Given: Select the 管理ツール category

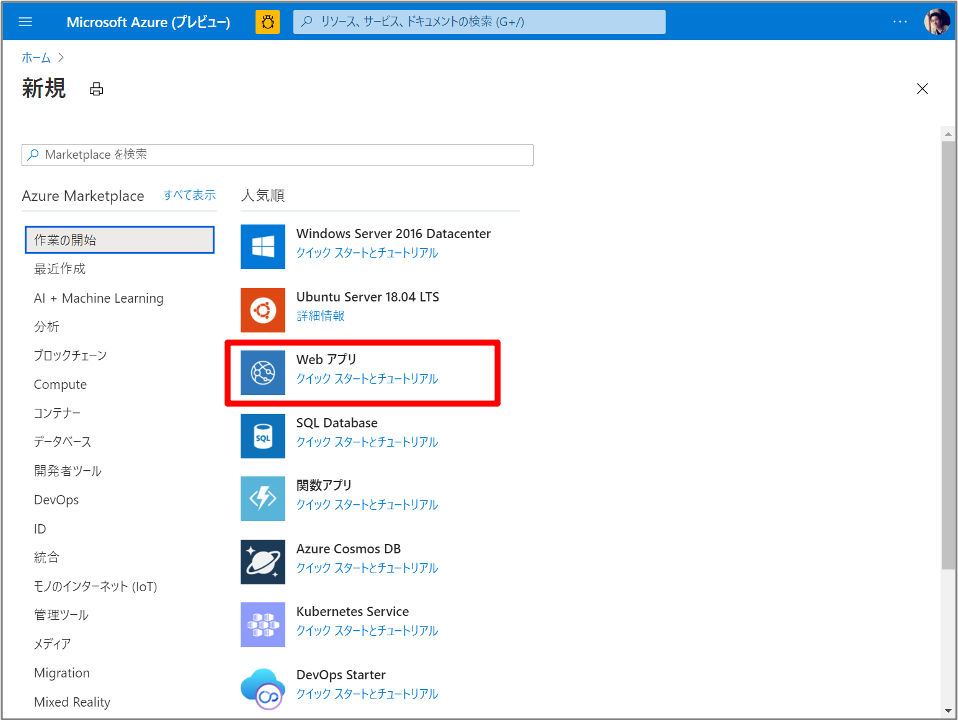Looking at the screenshot, I should pyautogui.click(x=61, y=615).
